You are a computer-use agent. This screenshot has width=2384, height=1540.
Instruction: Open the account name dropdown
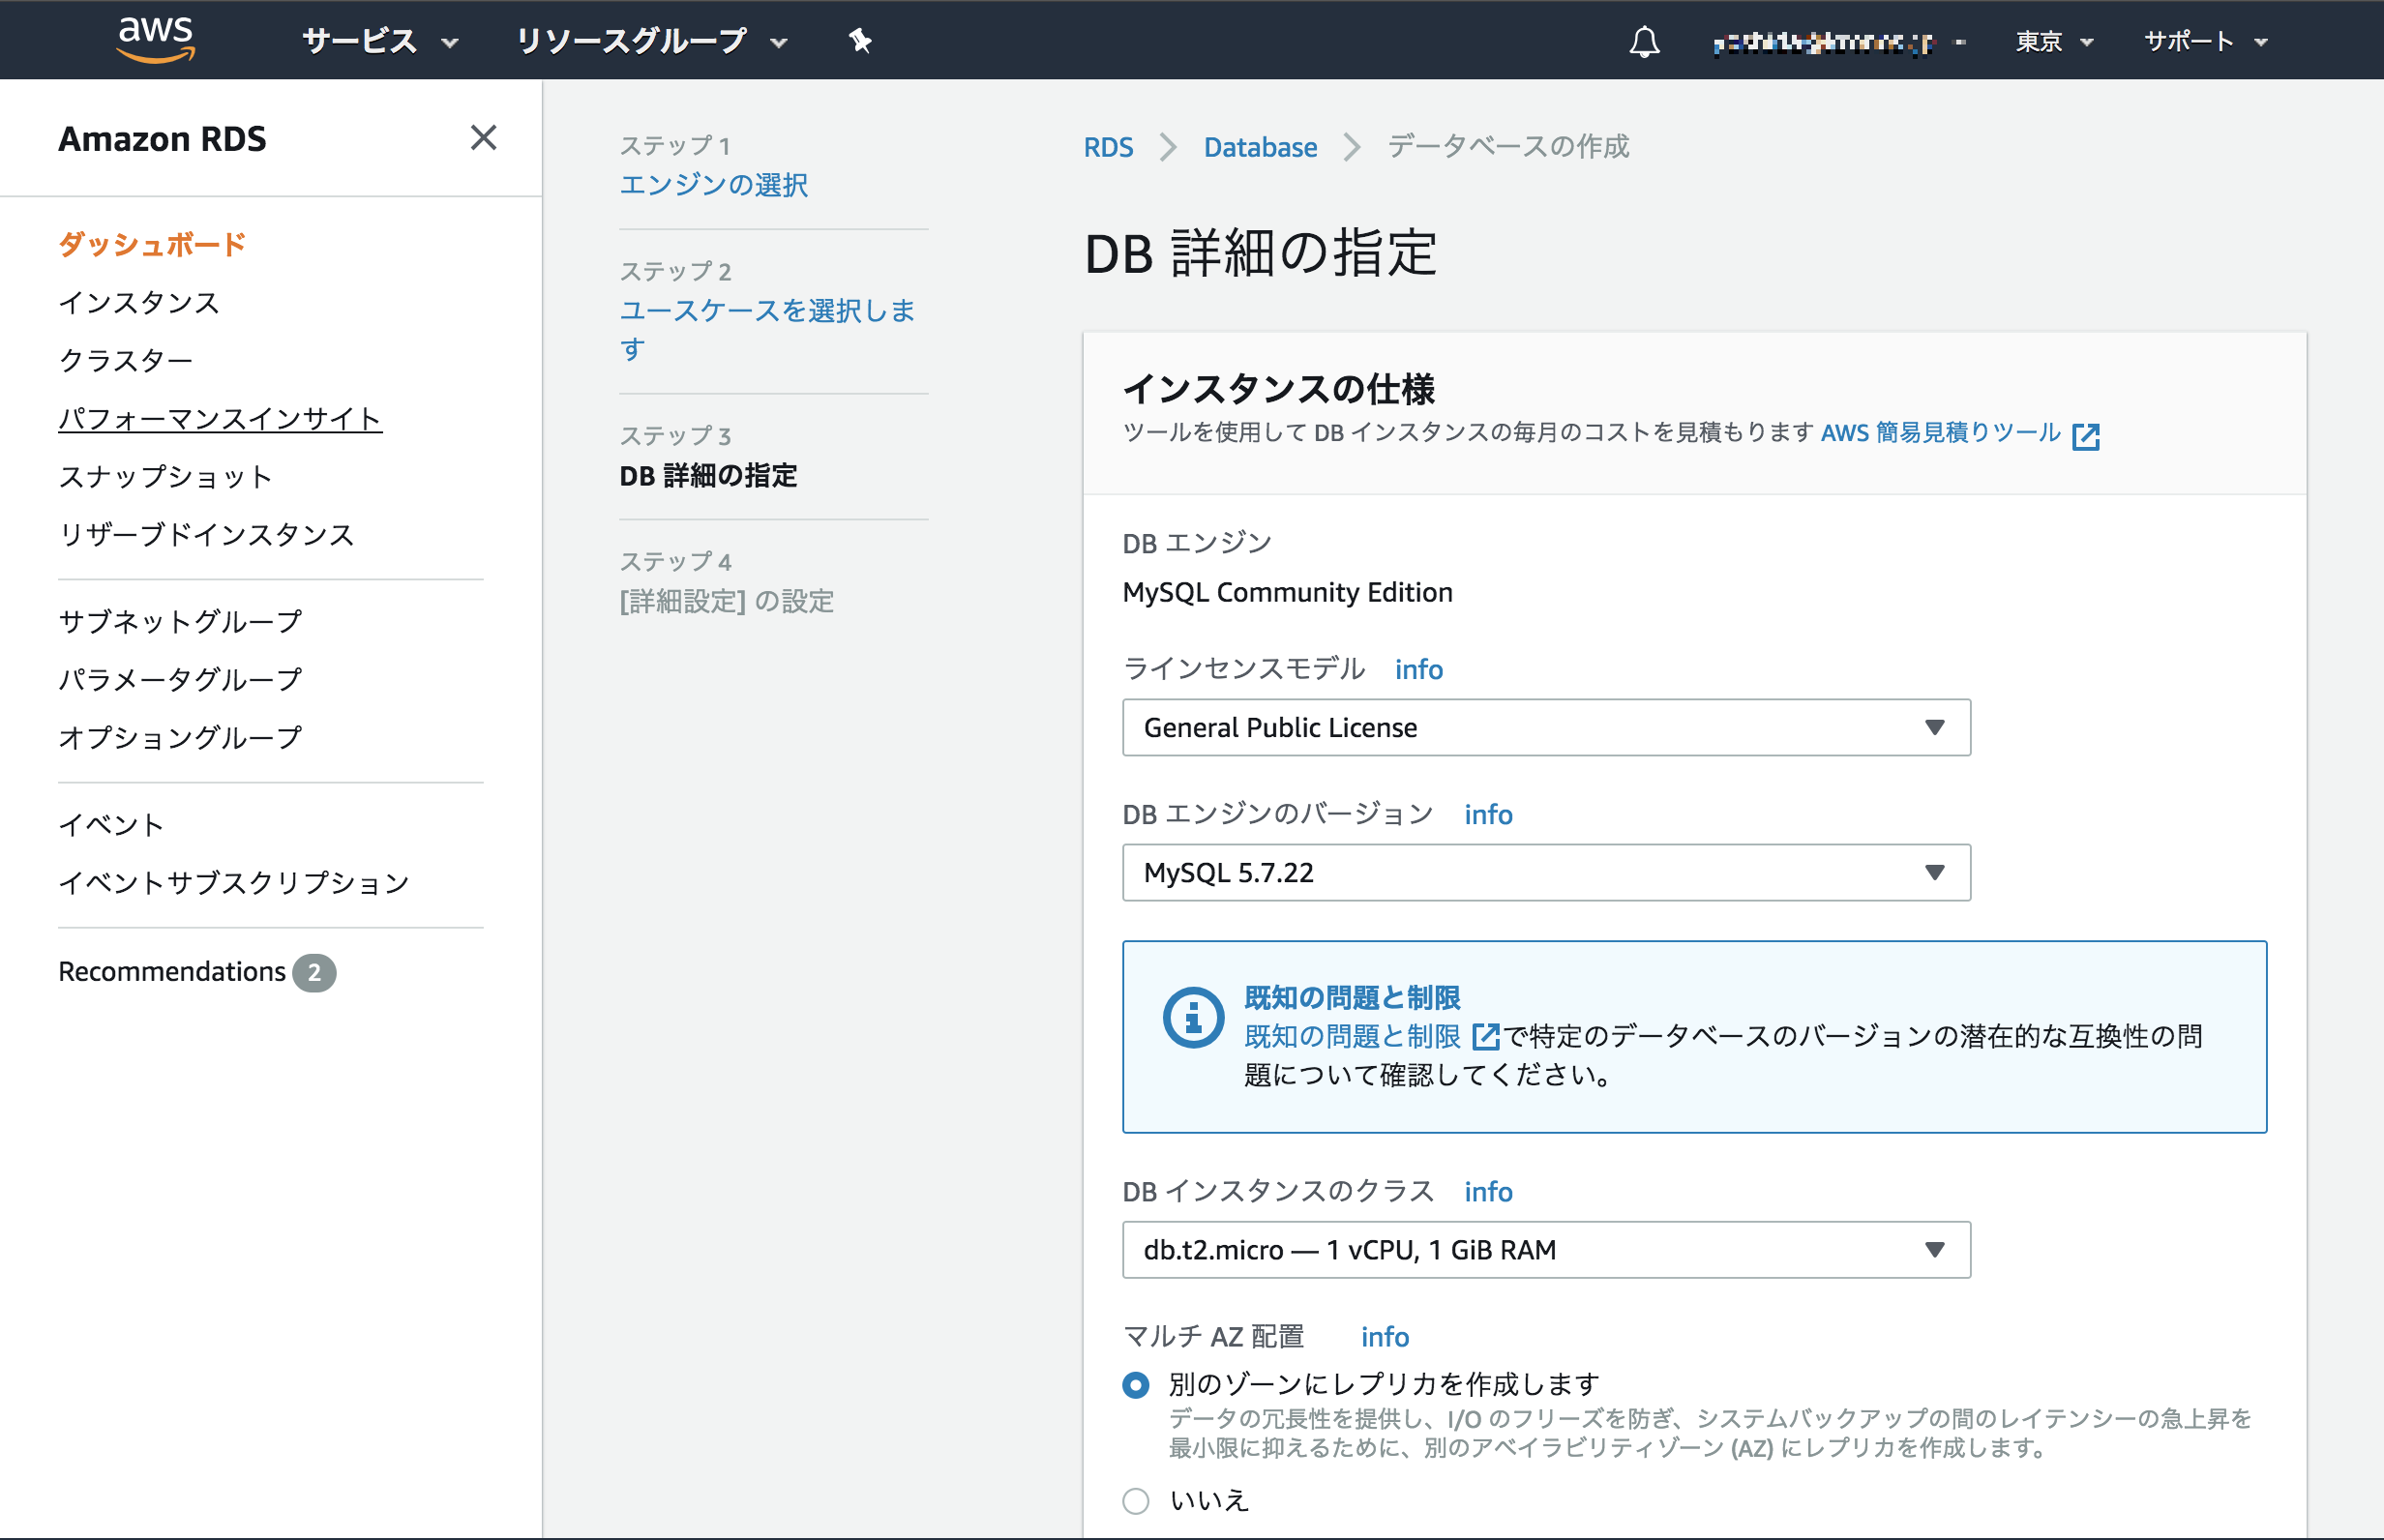click(1839, 42)
